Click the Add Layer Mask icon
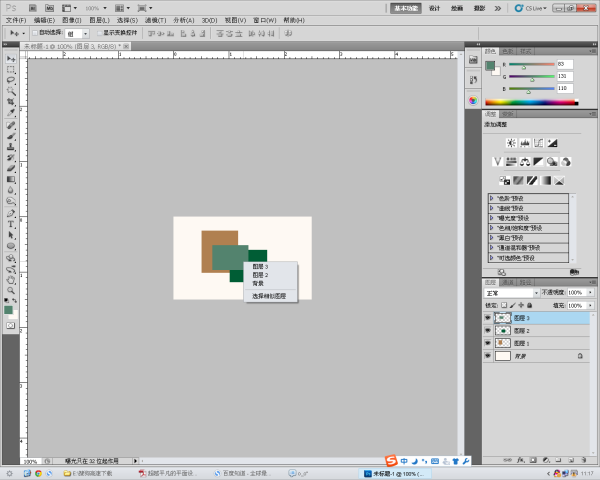This screenshot has height=480, width=600. click(x=533, y=460)
